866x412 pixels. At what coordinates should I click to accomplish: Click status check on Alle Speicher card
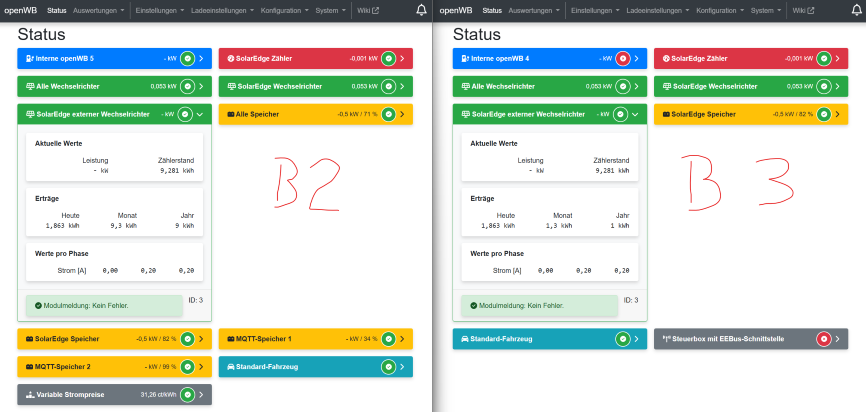coord(389,114)
